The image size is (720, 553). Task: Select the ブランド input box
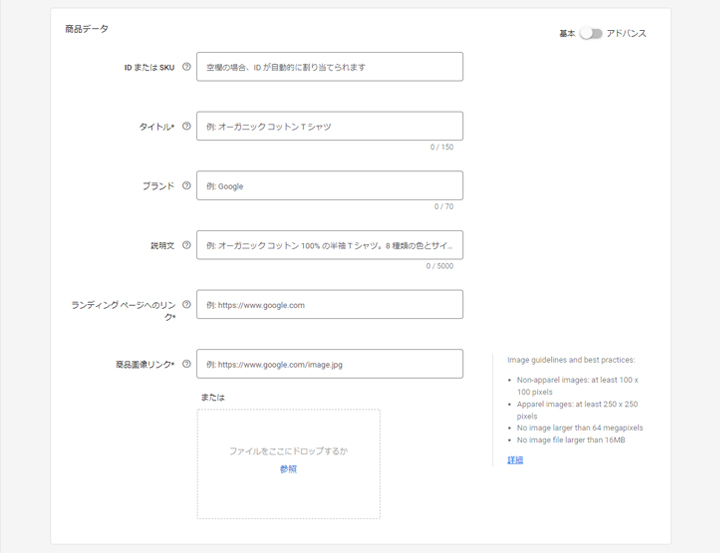tap(329, 186)
